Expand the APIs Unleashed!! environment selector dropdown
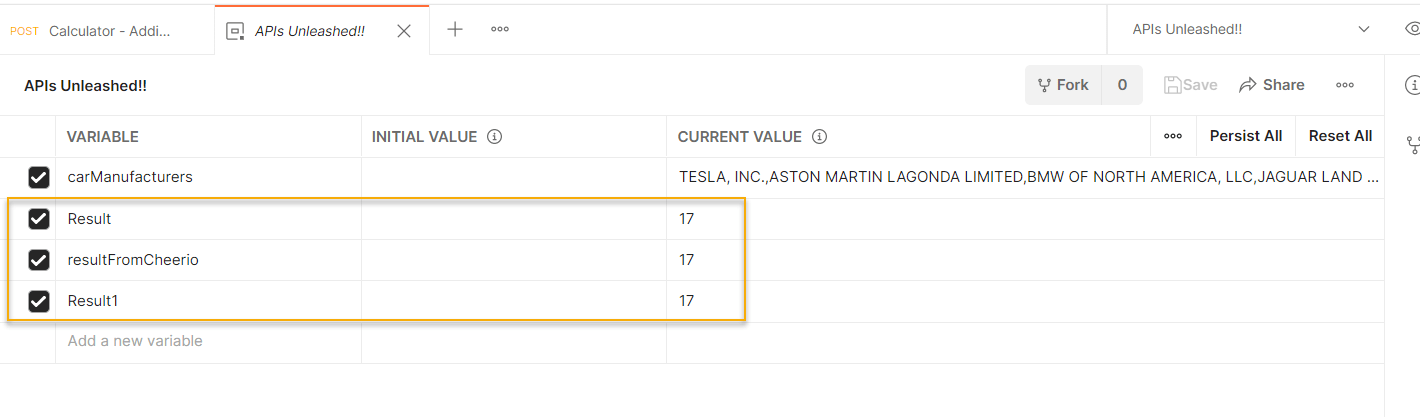This screenshot has width=1420, height=417. point(1364,30)
